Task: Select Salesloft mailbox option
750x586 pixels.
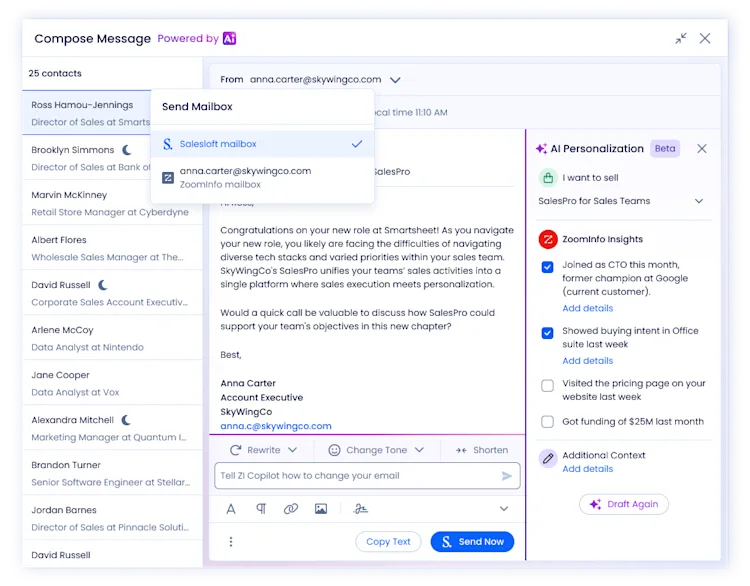Action: [262, 144]
